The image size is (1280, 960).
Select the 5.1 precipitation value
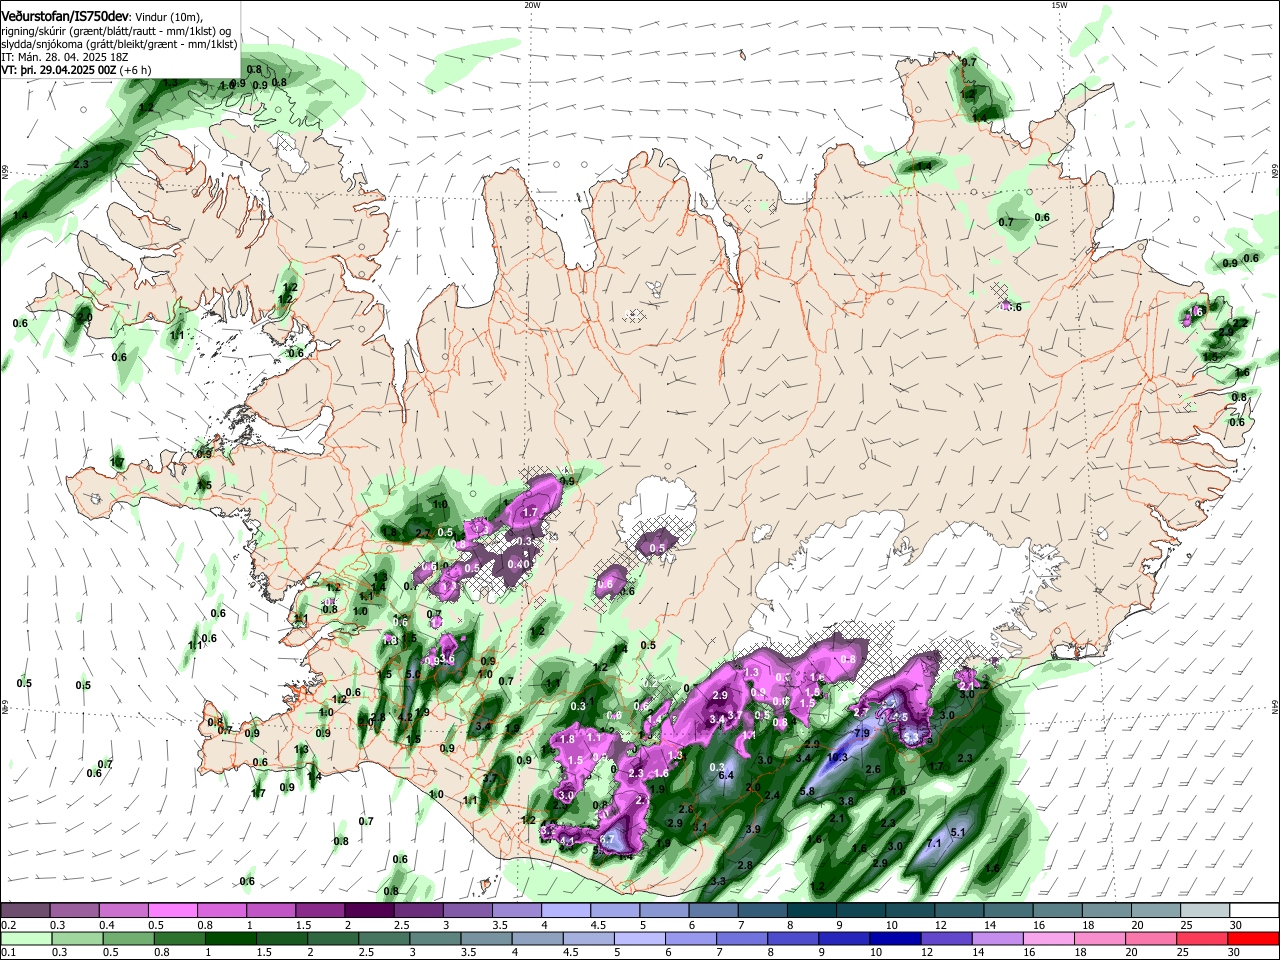click(957, 832)
